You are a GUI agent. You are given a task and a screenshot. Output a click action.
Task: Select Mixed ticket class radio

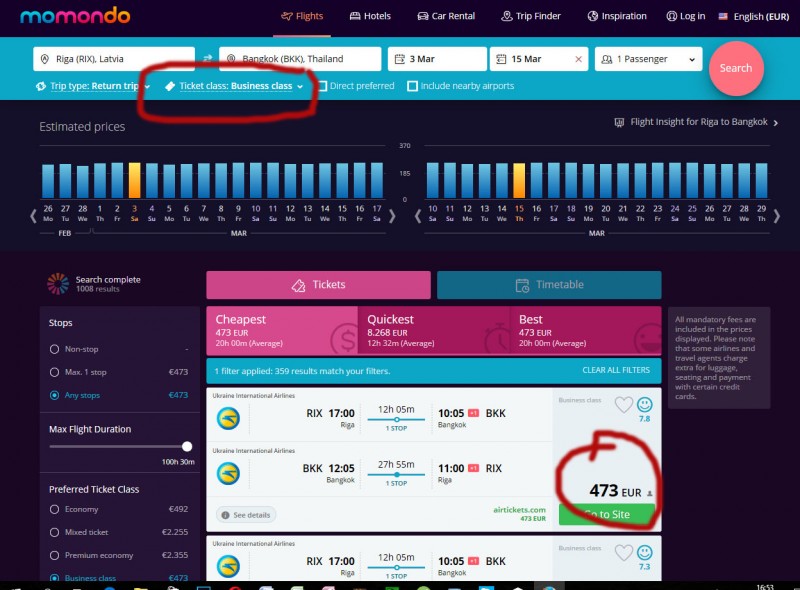pyautogui.click(x=55, y=532)
